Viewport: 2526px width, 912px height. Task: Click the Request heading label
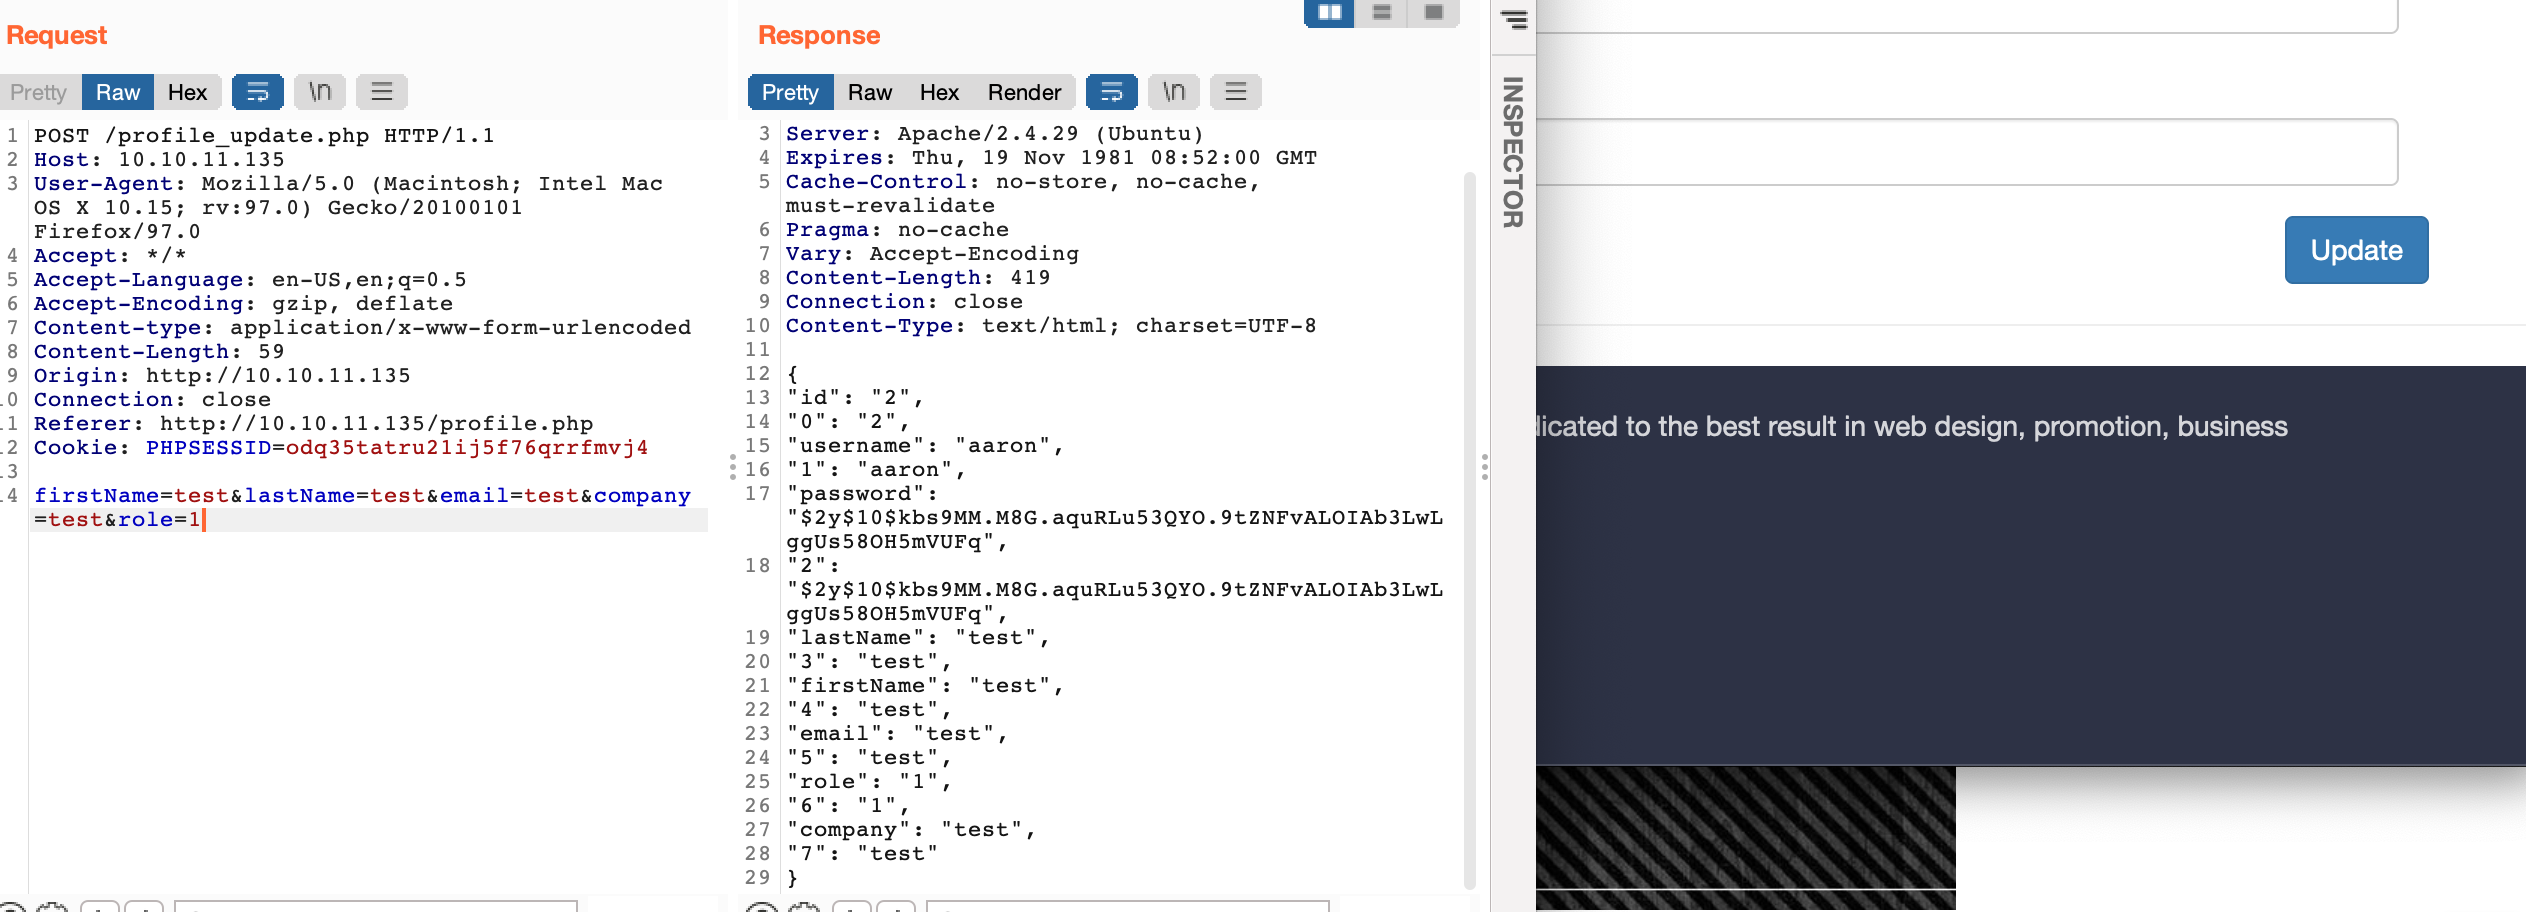(56, 35)
